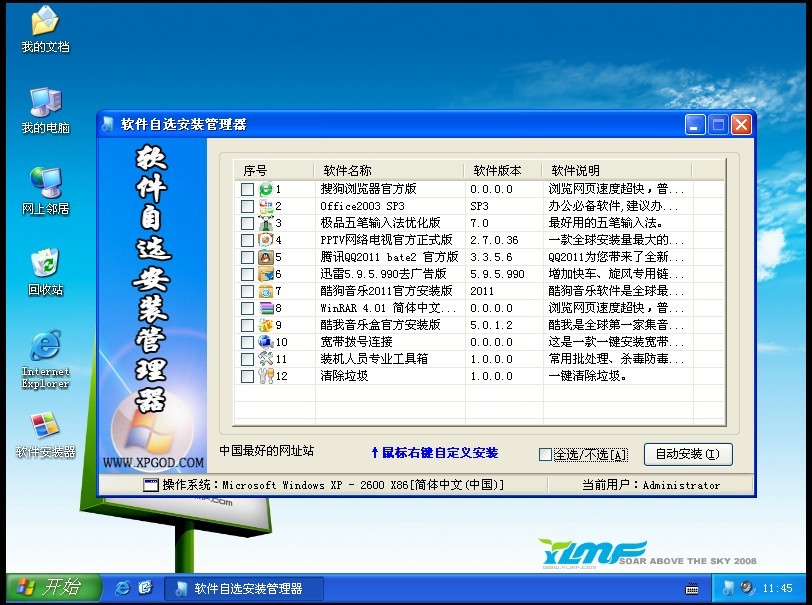This screenshot has width=812, height=605.
Task: Click the Kugou music icon in row 7
Action: click(x=266, y=291)
